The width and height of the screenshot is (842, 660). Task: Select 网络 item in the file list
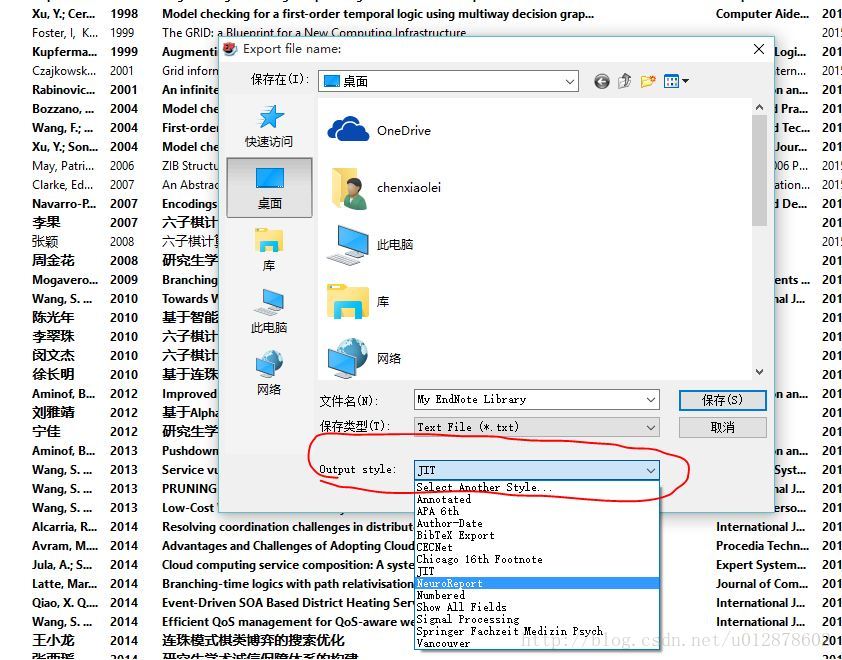[364, 358]
